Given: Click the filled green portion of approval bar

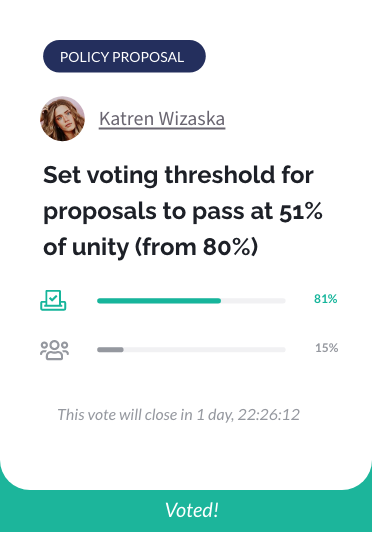Looking at the screenshot, I should click(159, 301).
